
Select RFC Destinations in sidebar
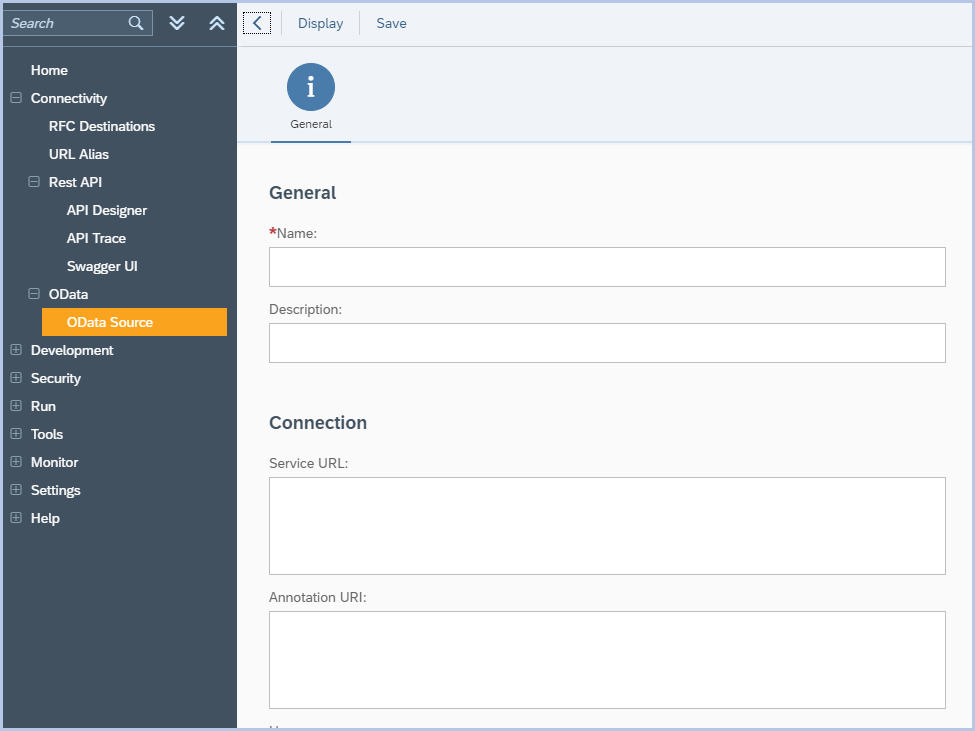click(101, 126)
